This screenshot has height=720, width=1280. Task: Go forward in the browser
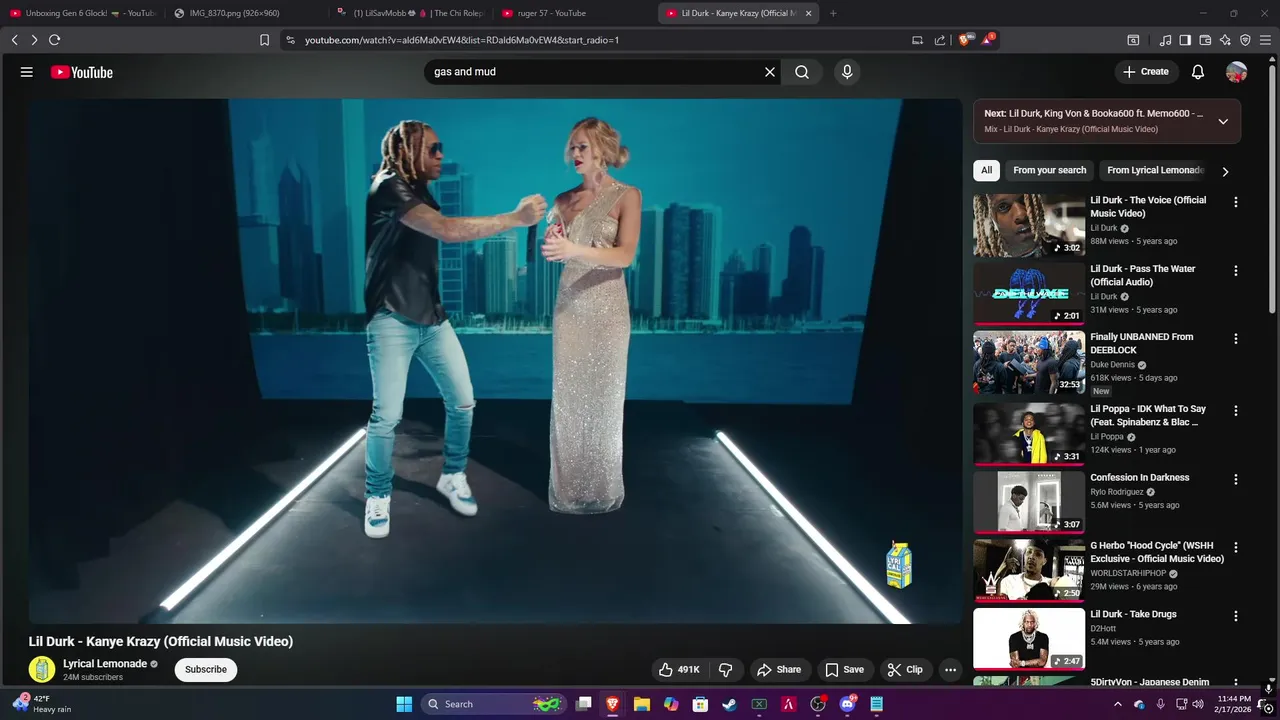tap(34, 40)
